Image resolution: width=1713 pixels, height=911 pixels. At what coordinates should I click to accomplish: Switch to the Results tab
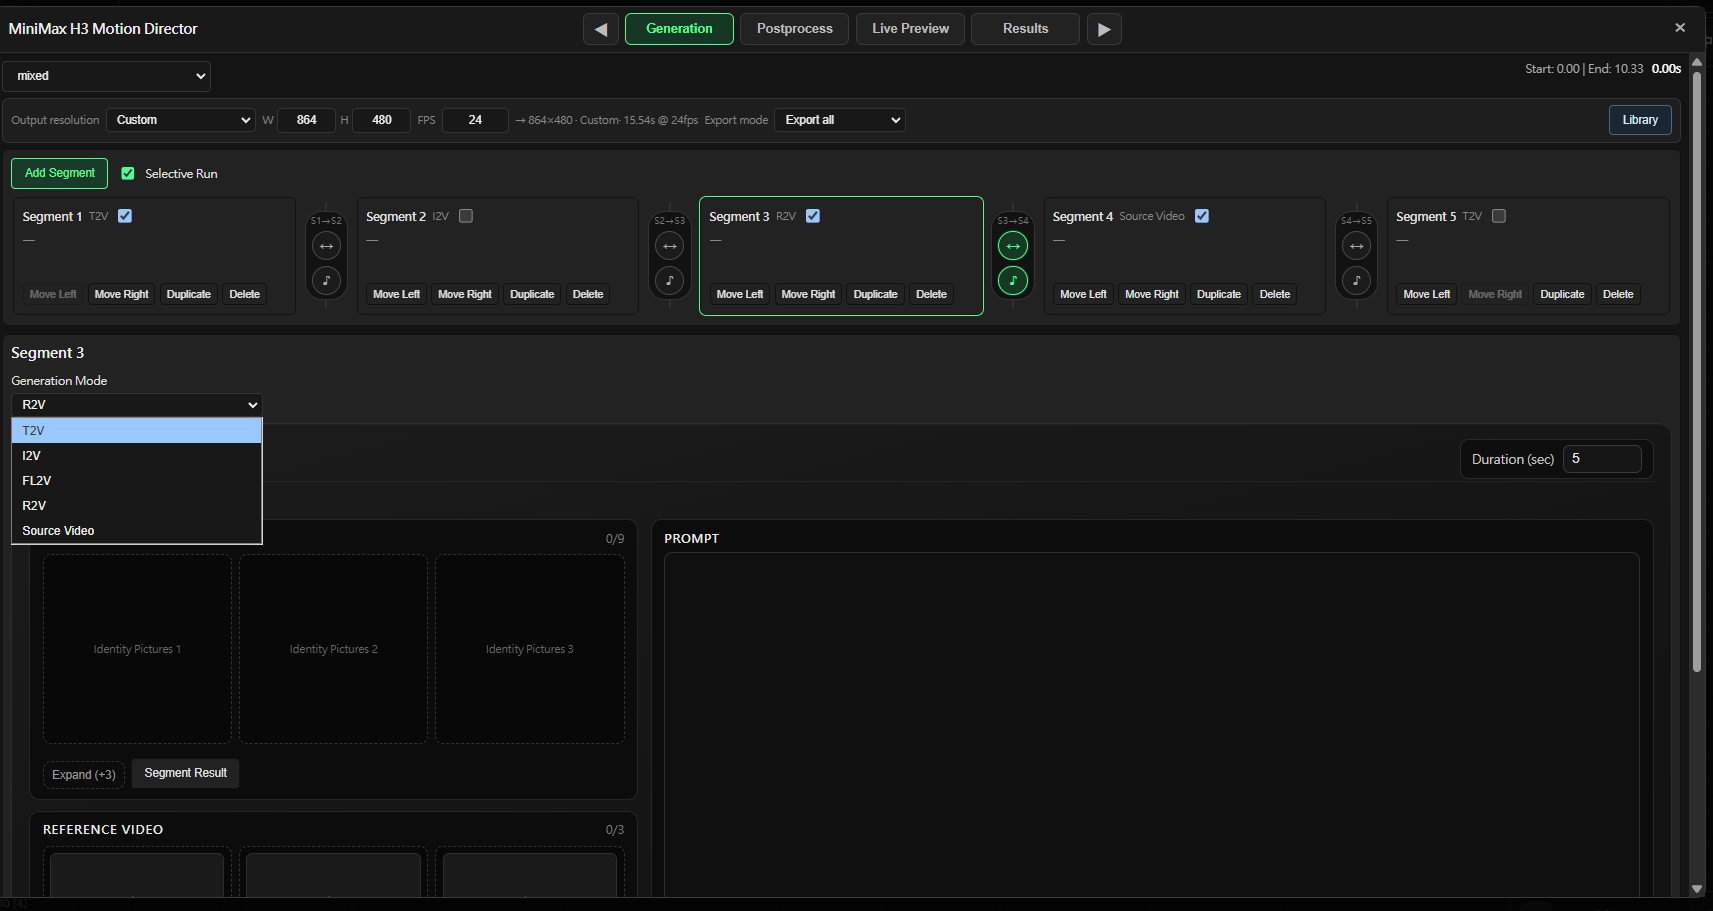click(1026, 29)
